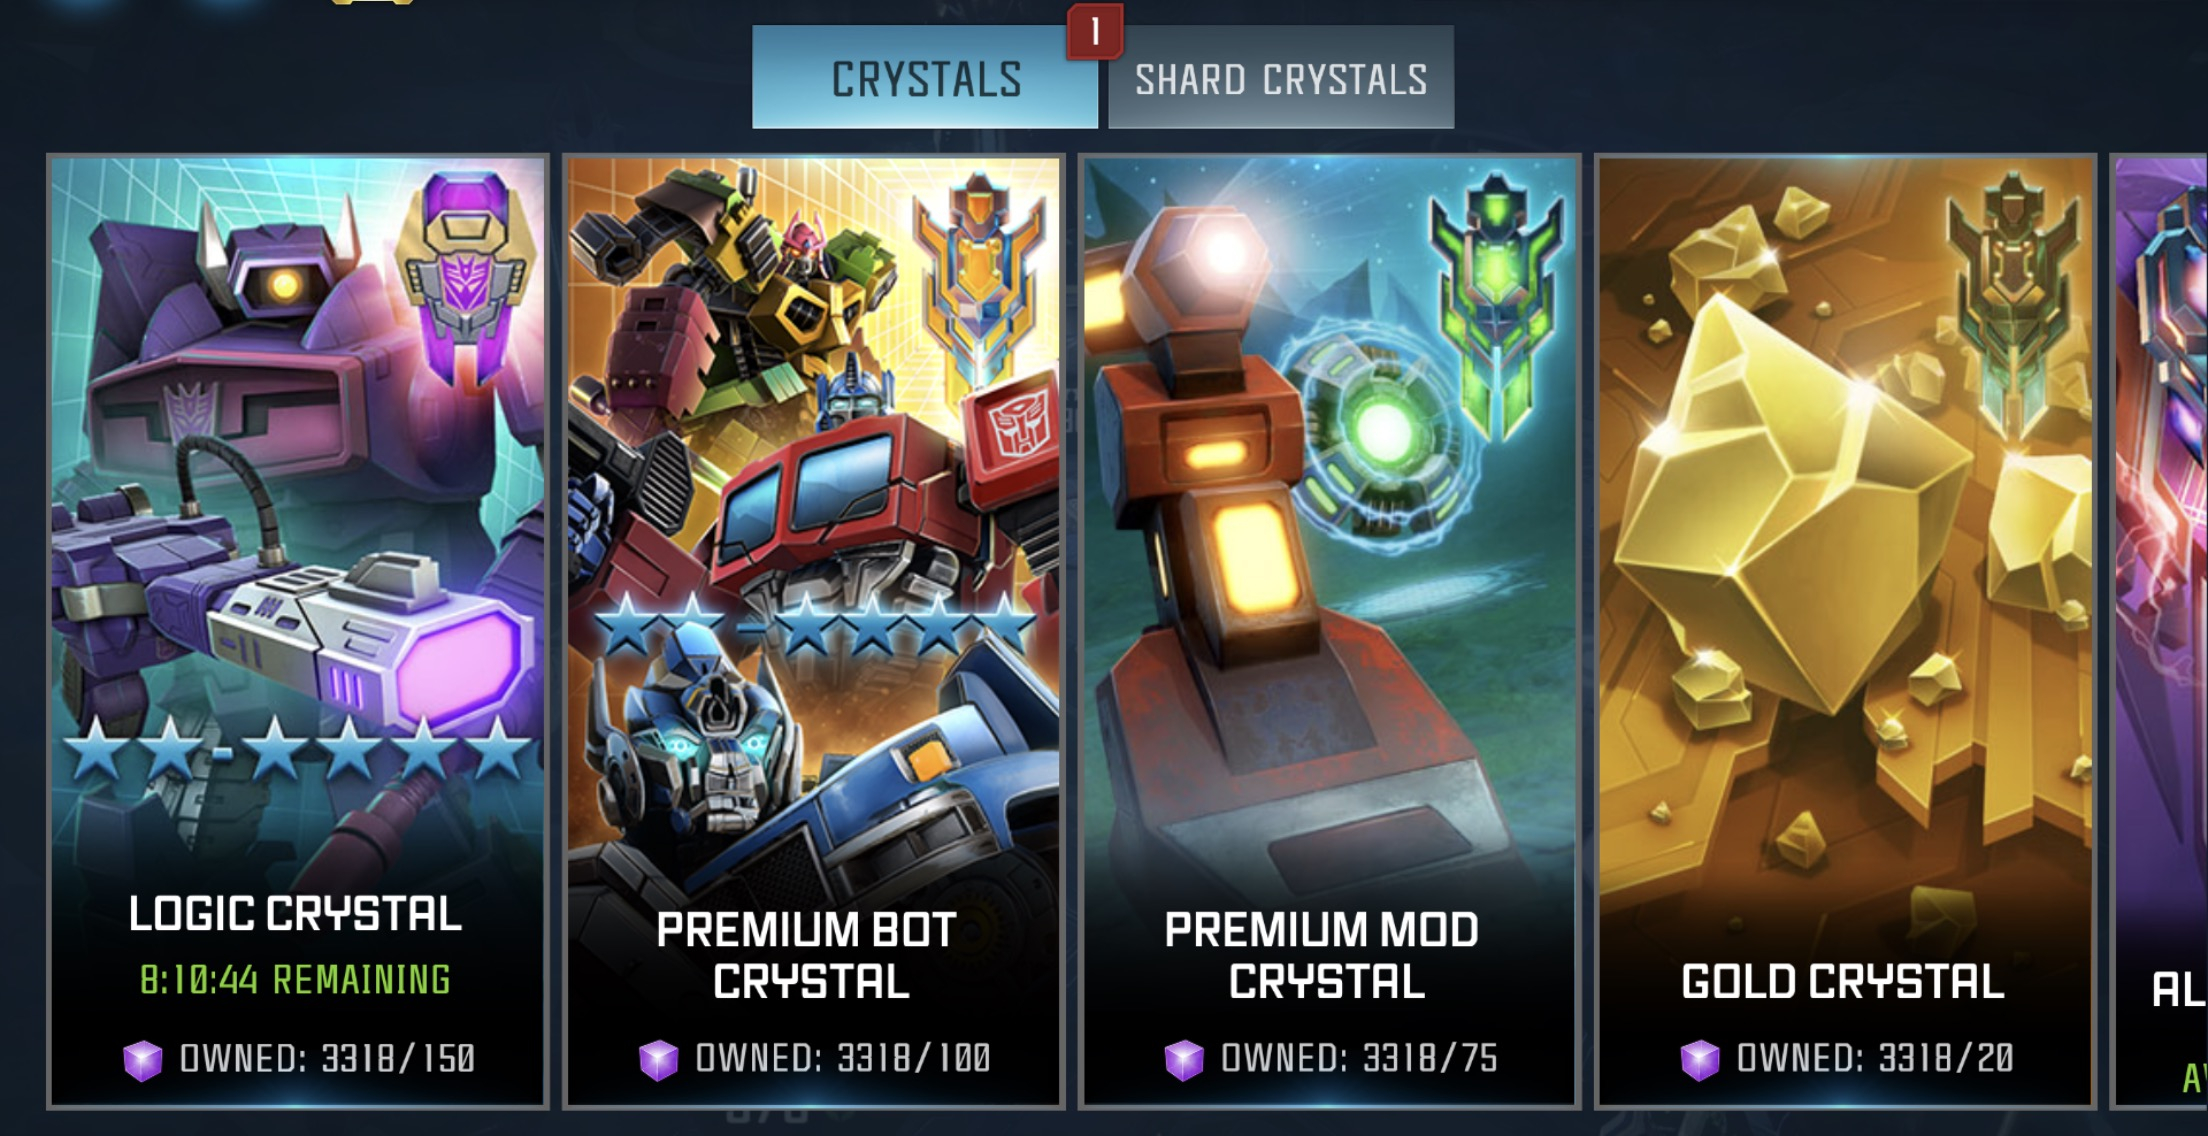Open the Premium Mod Crystal title
2208x1136 pixels.
pyautogui.click(x=1323, y=955)
